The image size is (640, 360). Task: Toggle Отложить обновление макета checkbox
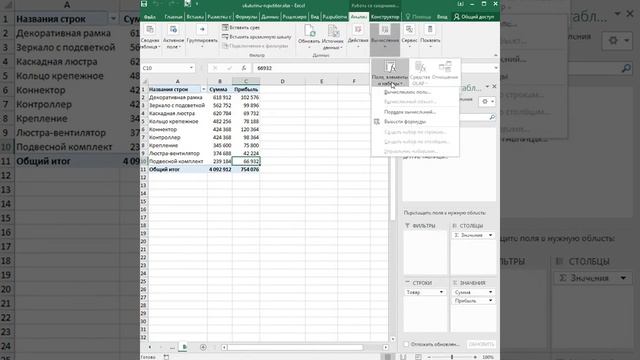(x=406, y=344)
